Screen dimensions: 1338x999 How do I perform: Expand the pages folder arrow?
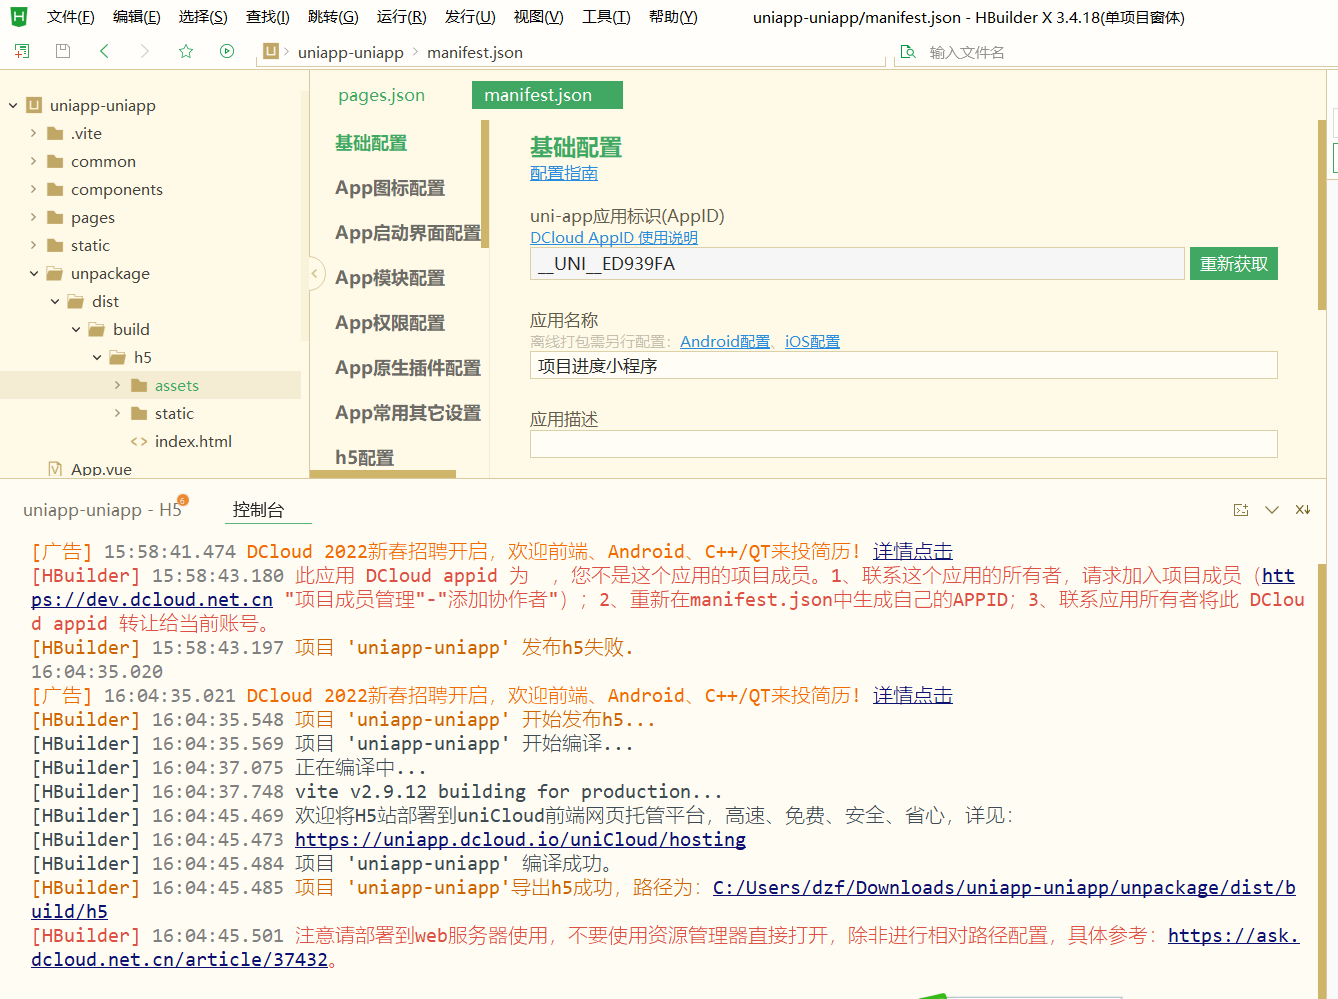pyautogui.click(x=33, y=217)
